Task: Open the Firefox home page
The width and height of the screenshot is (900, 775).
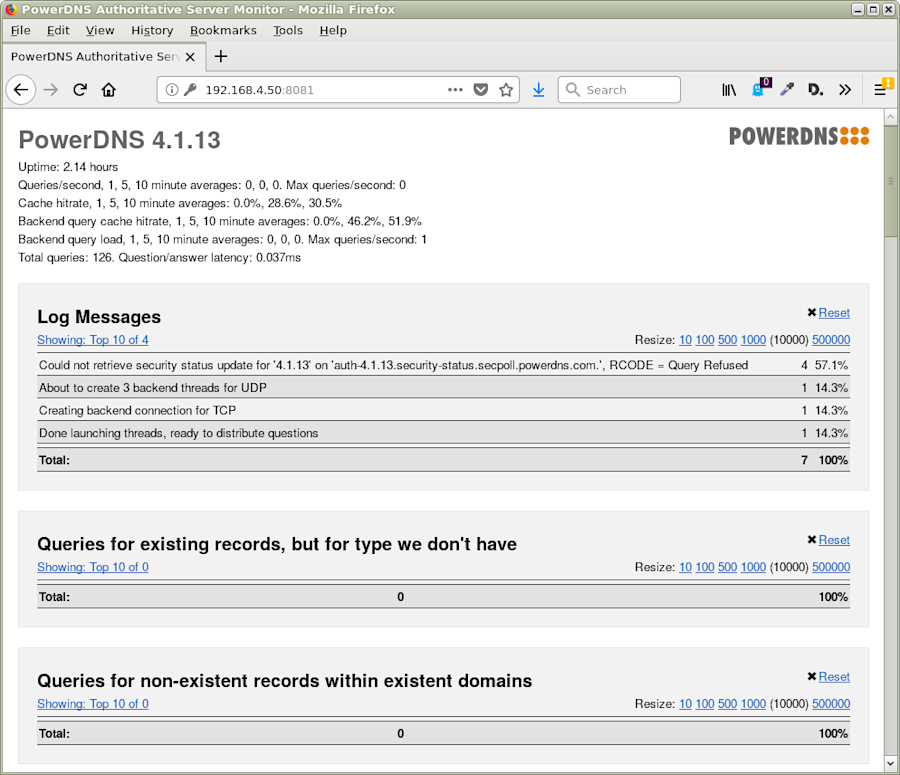Action: point(108,90)
